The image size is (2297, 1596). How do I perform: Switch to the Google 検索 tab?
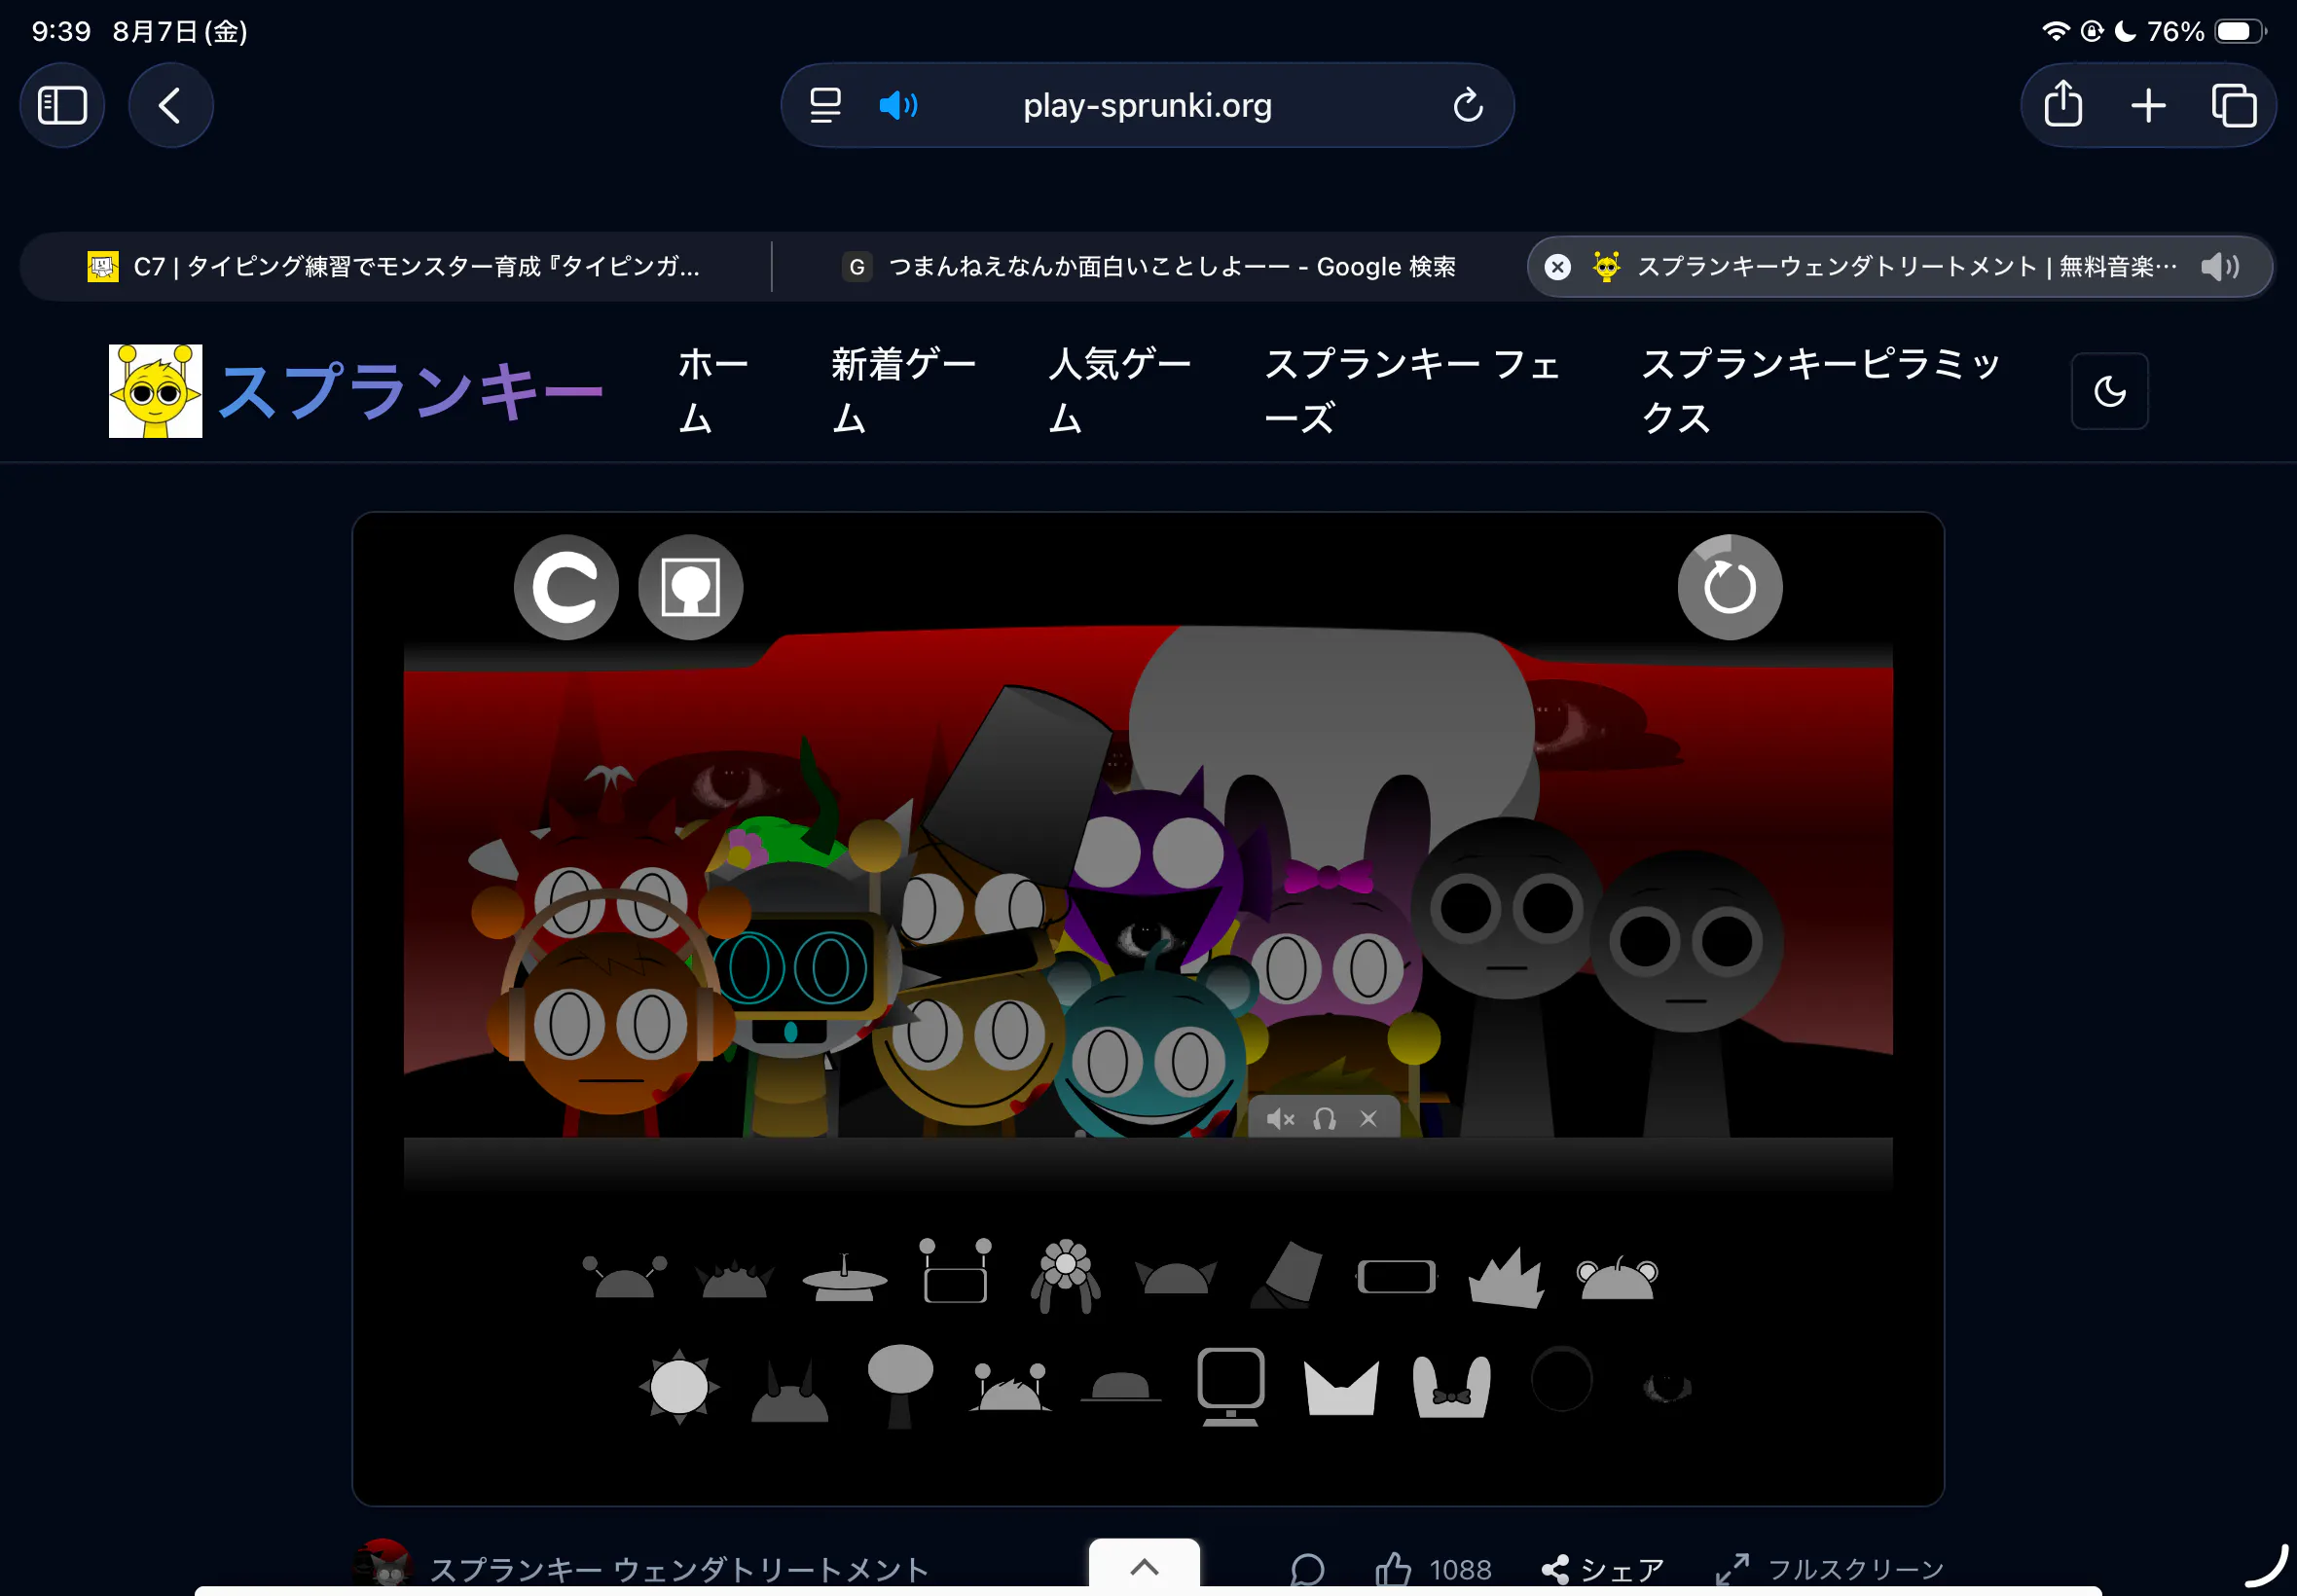[x=1148, y=267]
